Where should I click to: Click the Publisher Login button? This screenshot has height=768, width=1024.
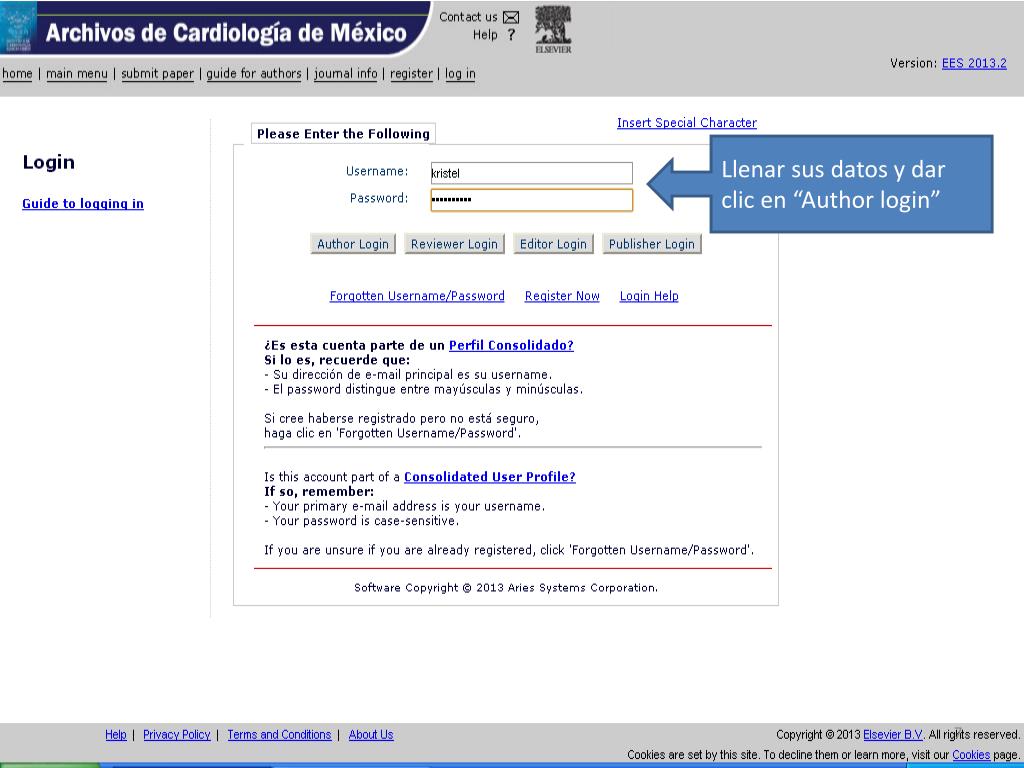click(652, 244)
